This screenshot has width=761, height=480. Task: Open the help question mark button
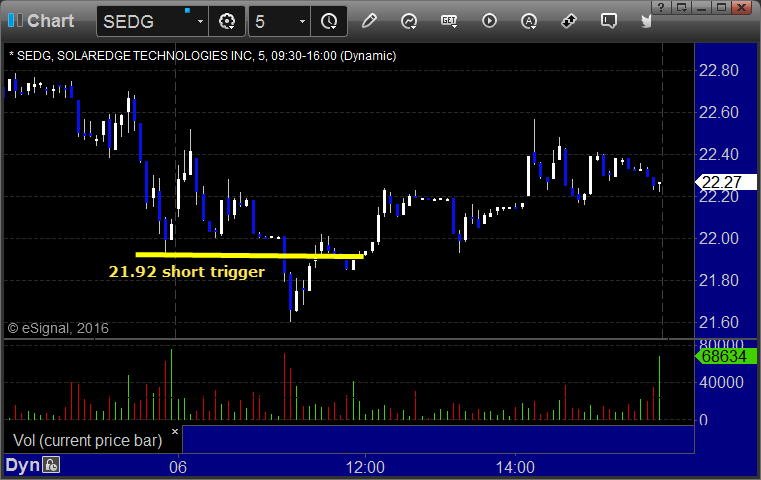click(x=661, y=7)
